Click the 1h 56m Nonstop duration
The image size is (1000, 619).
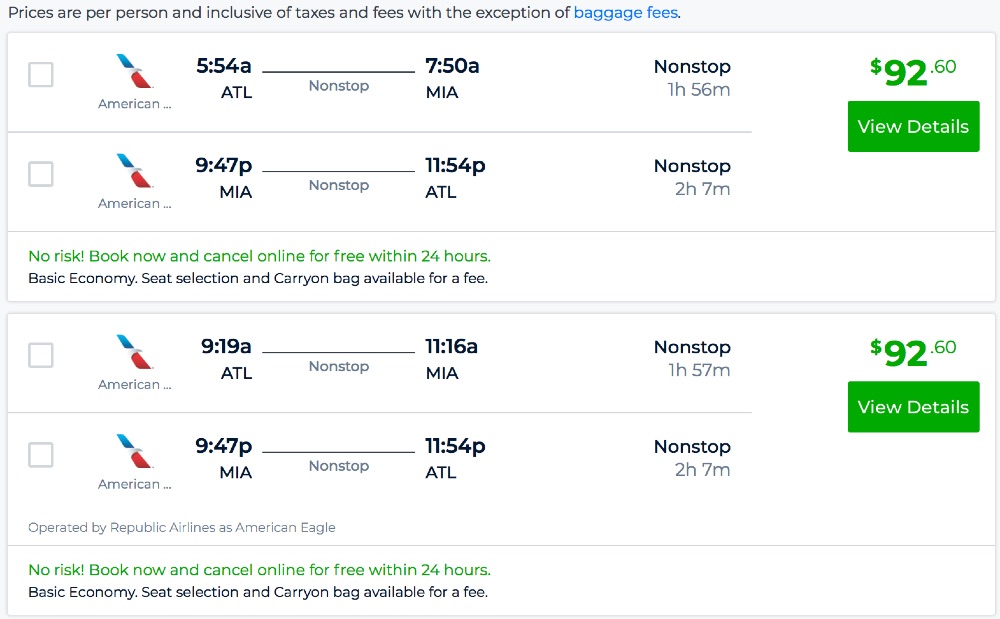click(699, 89)
